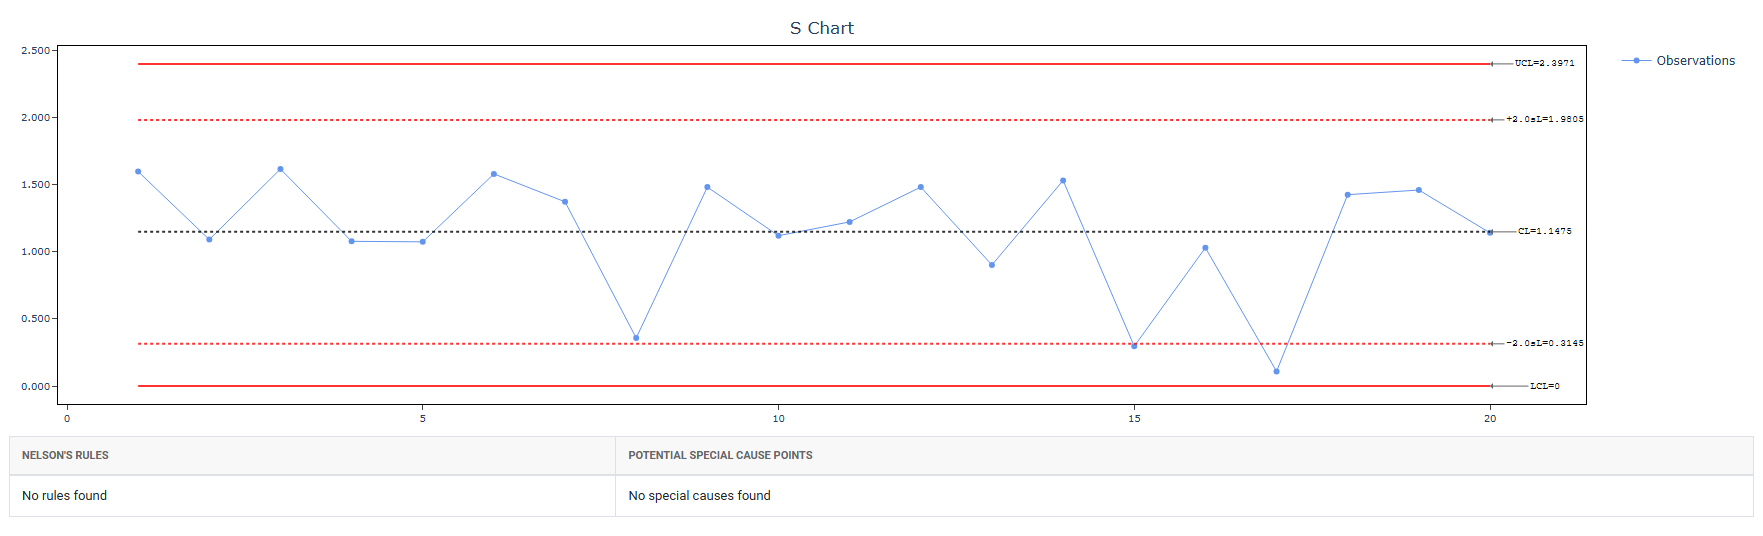Viewport: 1763px width, 536px height.
Task: Select the data point at observation 13
Action: click(992, 265)
